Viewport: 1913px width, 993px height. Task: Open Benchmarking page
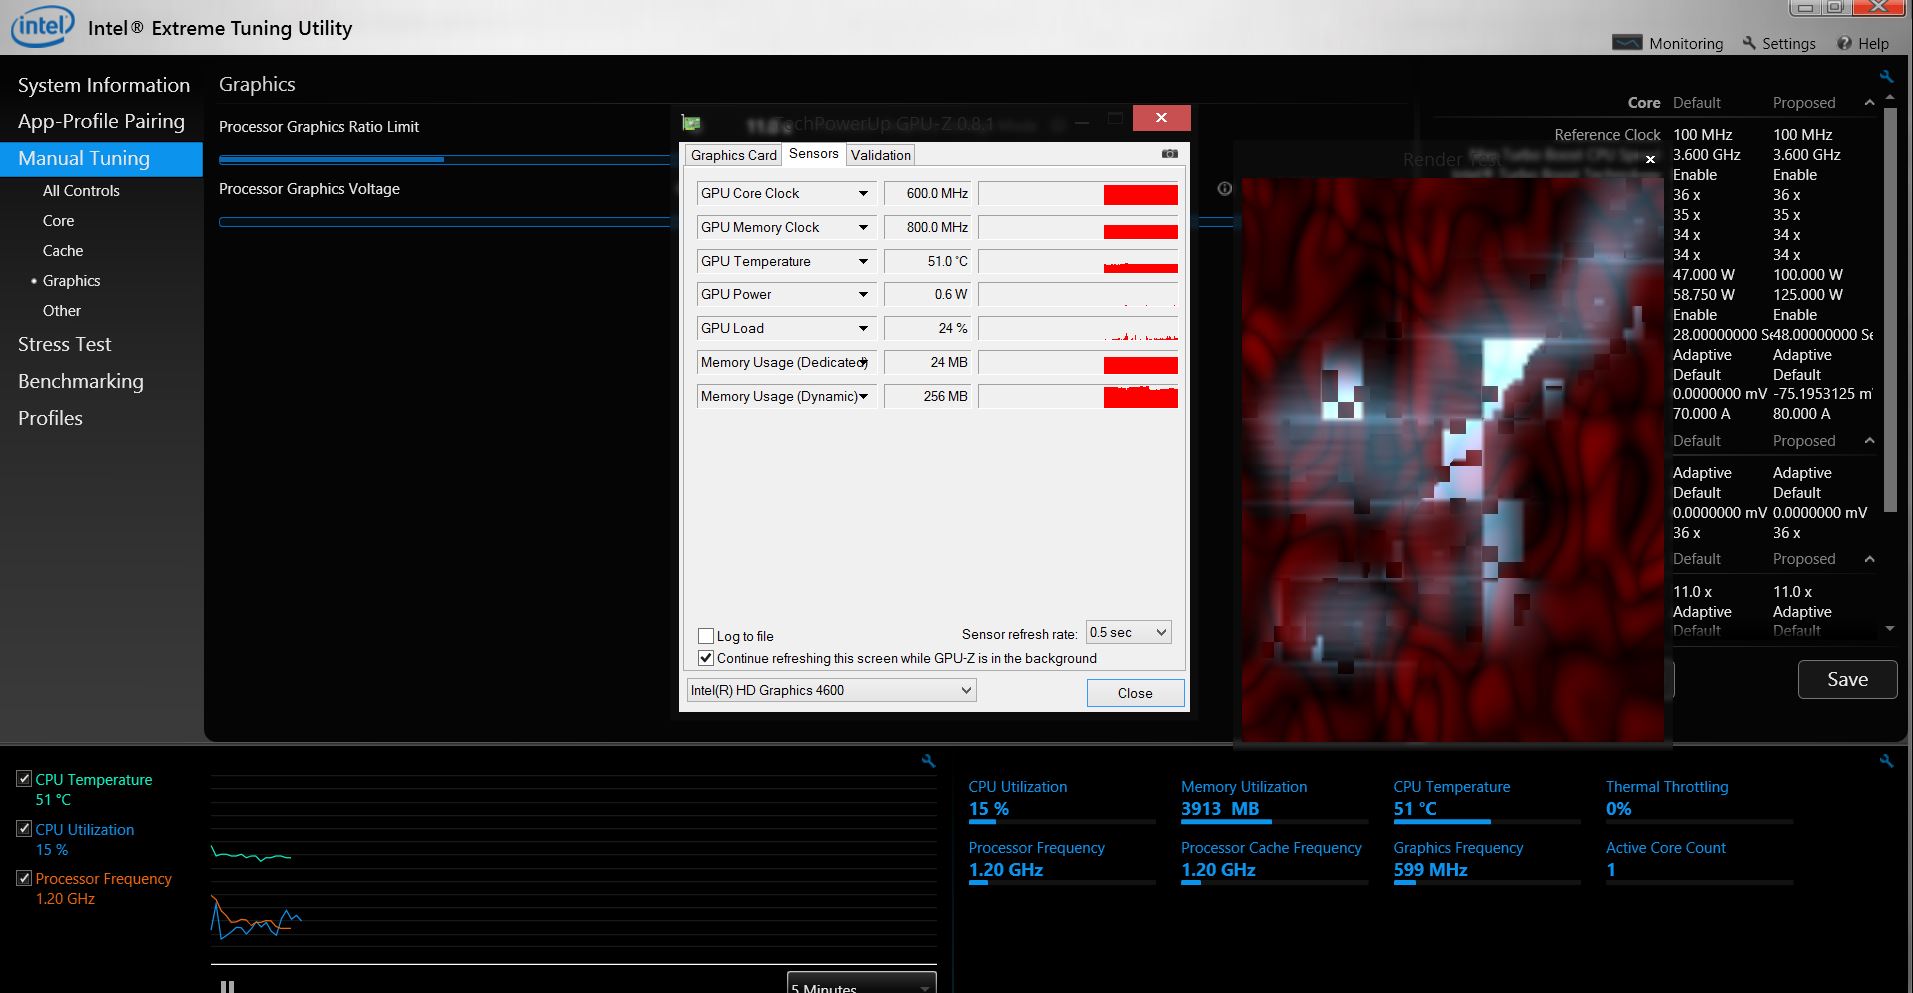click(x=81, y=381)
